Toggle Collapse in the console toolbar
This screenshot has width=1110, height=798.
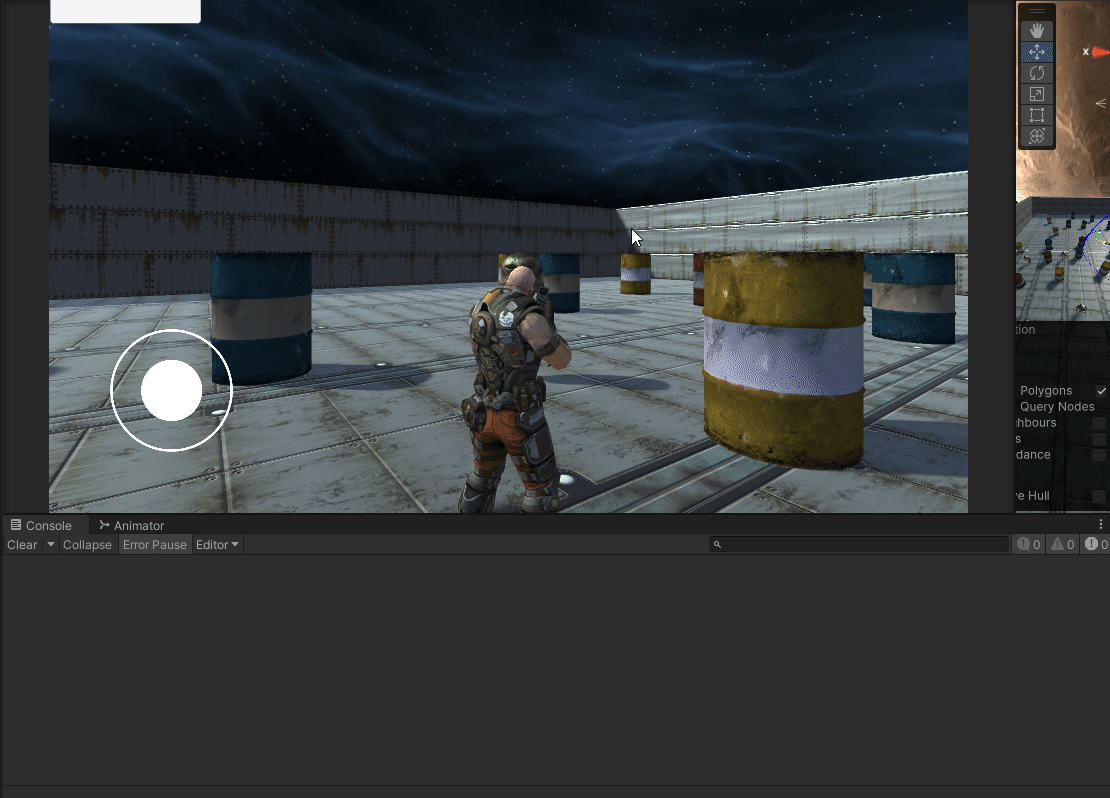tap(87, 545)
